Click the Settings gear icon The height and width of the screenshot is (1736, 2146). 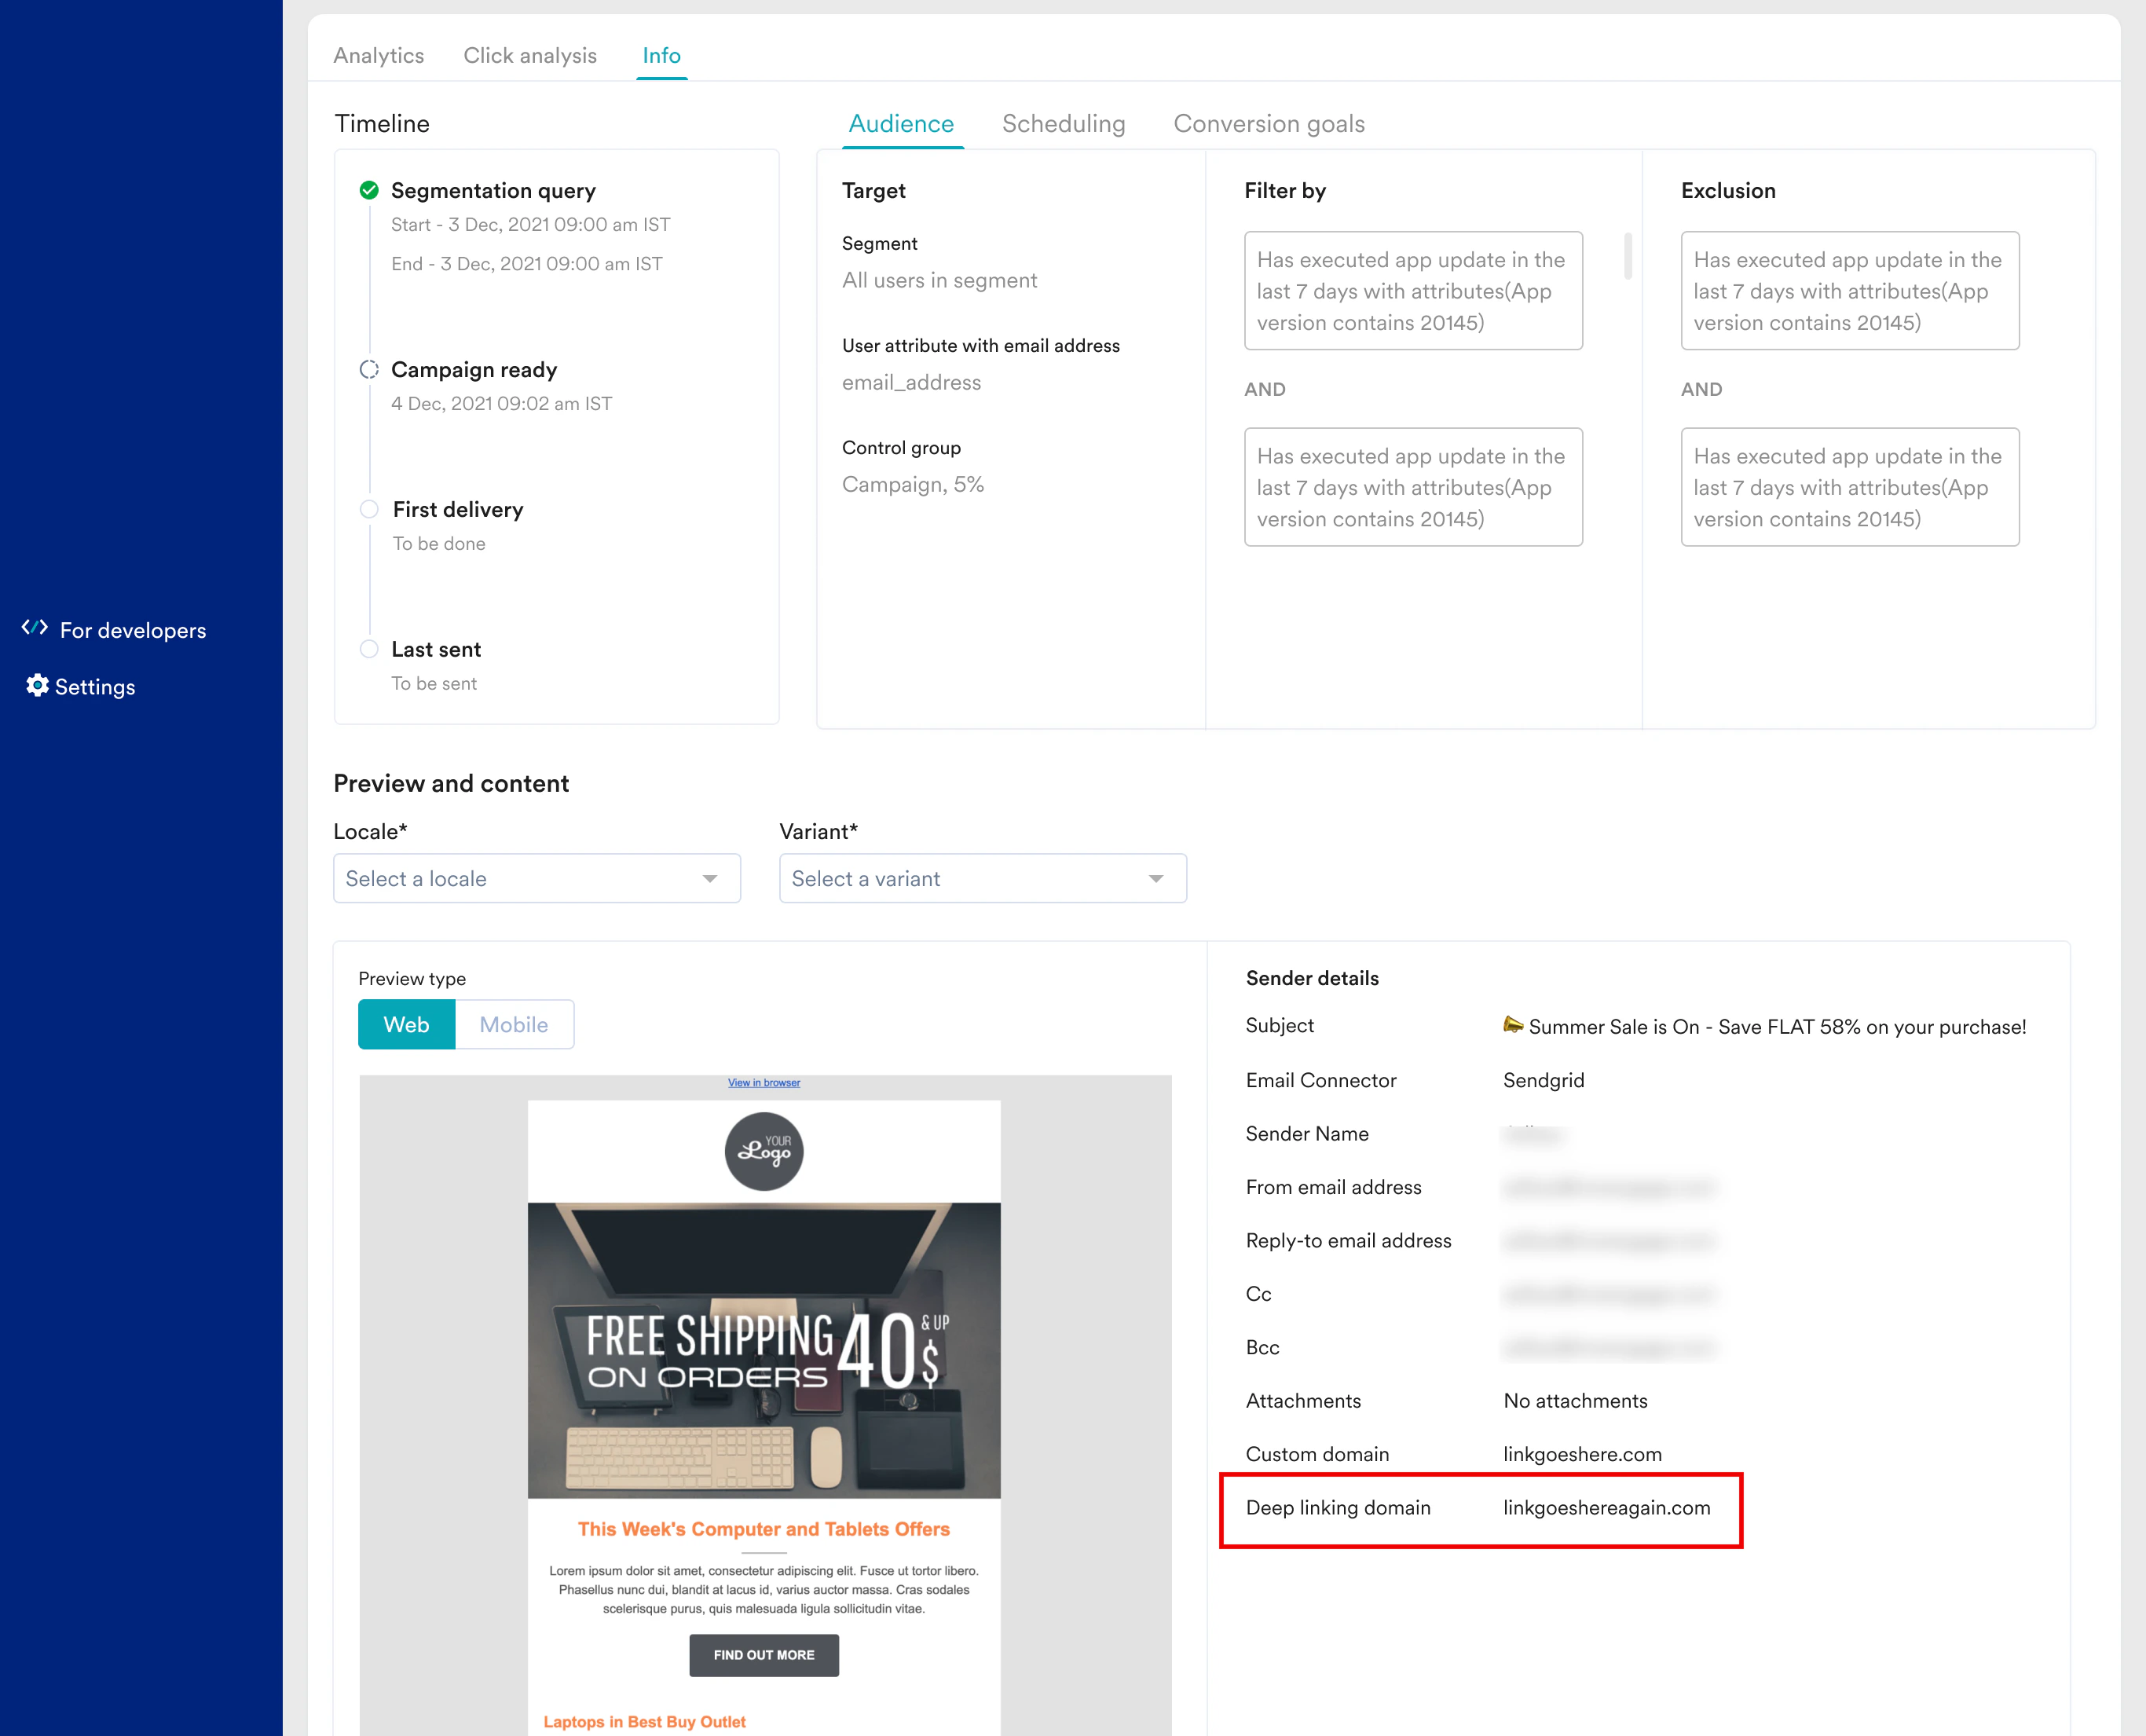[x=37, y=685]
